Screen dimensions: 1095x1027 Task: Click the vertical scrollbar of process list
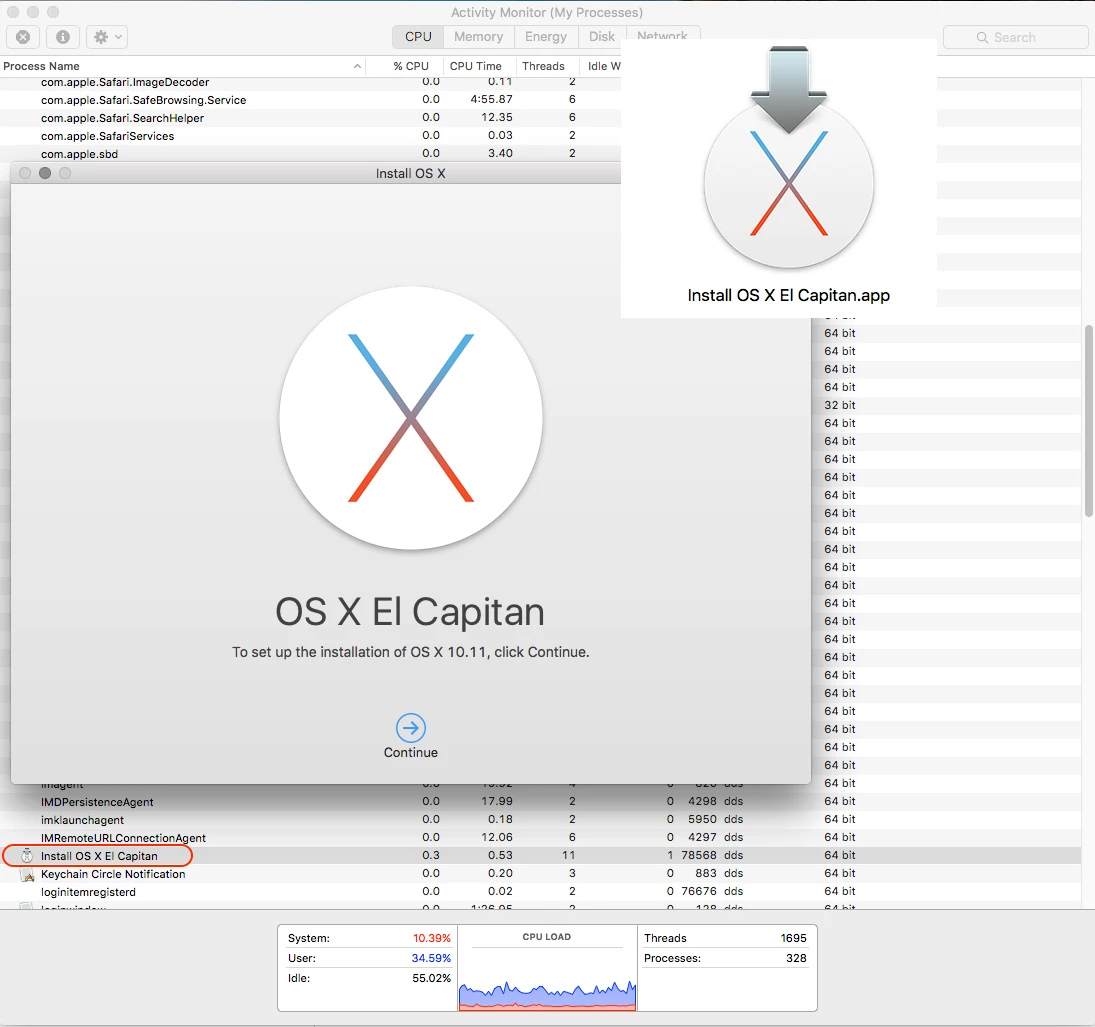[1088, 421]
